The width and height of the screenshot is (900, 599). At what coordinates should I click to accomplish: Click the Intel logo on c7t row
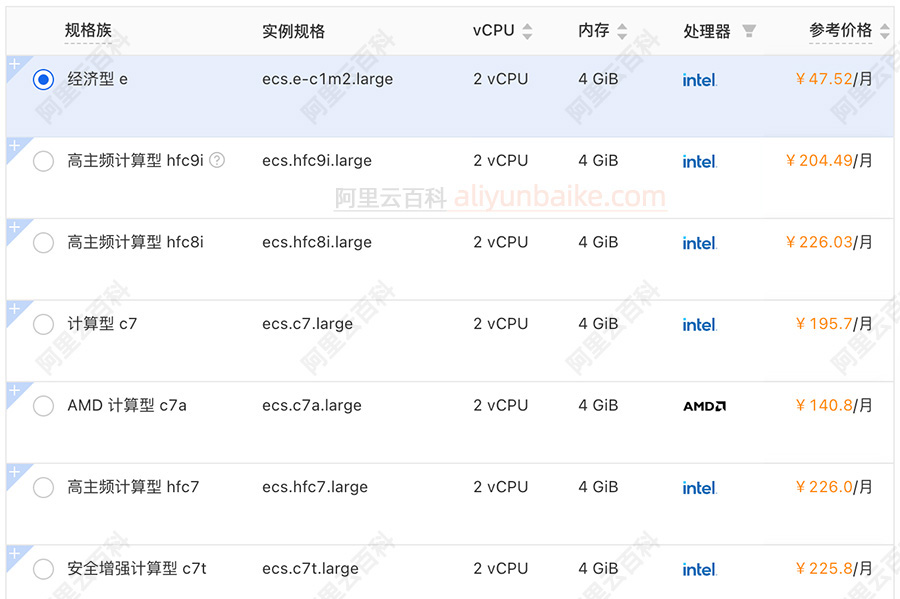(698, 569)
